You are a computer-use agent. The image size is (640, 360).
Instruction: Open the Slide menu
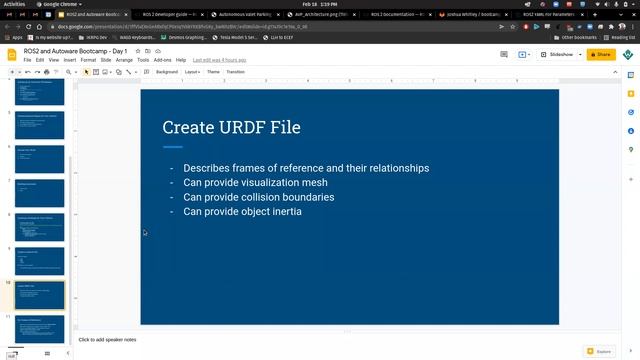pyautogui.click(x=106, y=60)
